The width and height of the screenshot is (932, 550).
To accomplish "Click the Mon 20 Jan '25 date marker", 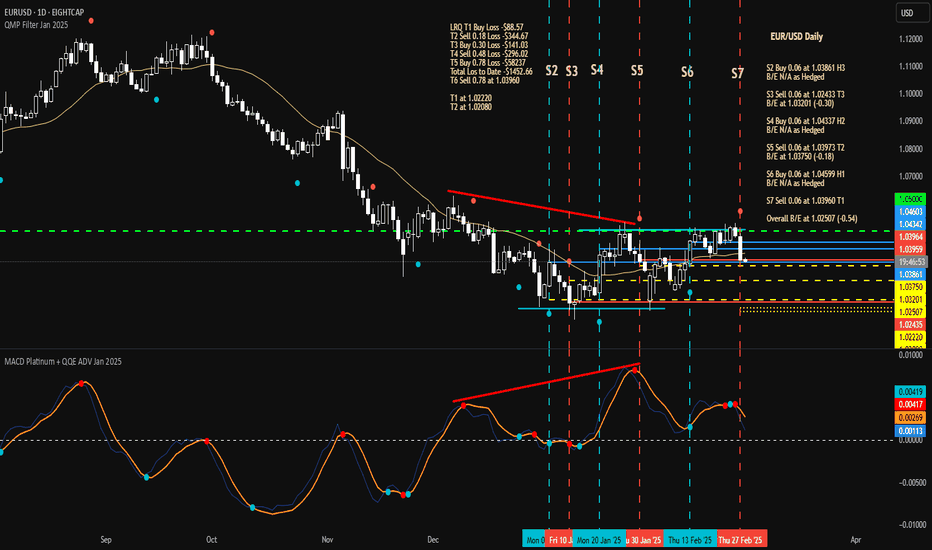I will pyautogui.click(x=599, y=540).
